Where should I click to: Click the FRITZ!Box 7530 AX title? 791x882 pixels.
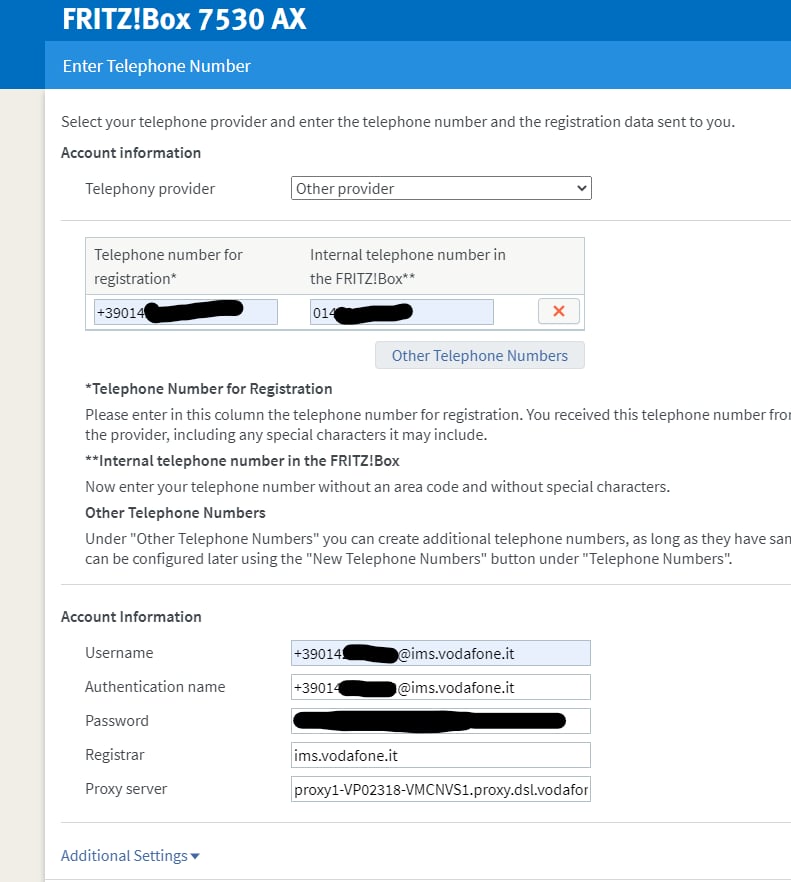(184, 19)
